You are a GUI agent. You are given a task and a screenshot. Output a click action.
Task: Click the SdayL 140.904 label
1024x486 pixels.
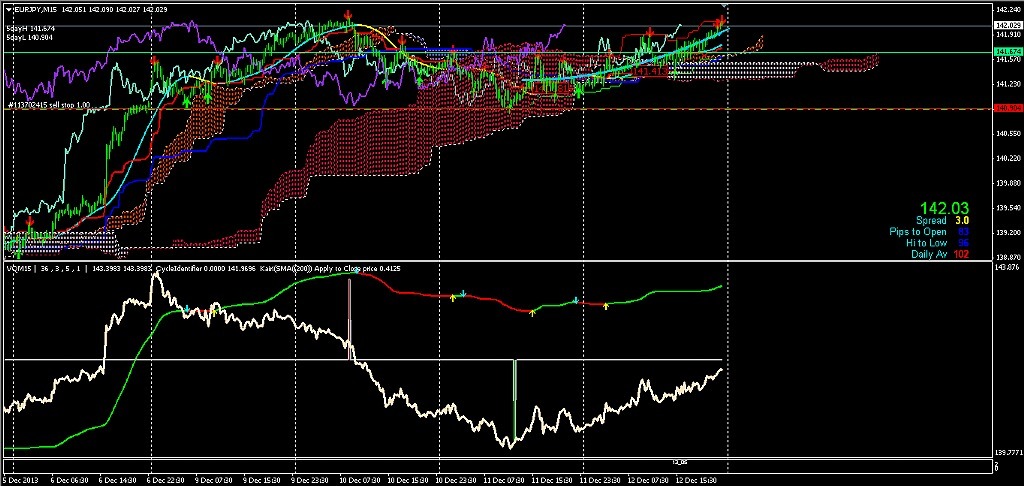coord(30,38)
